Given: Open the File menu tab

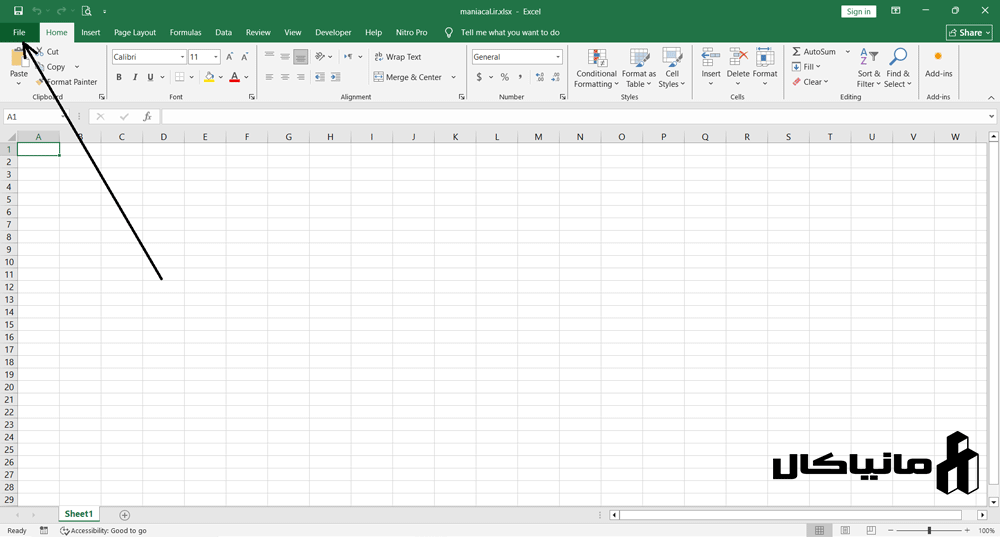Looking at the screenshot, I should point(19,32).
